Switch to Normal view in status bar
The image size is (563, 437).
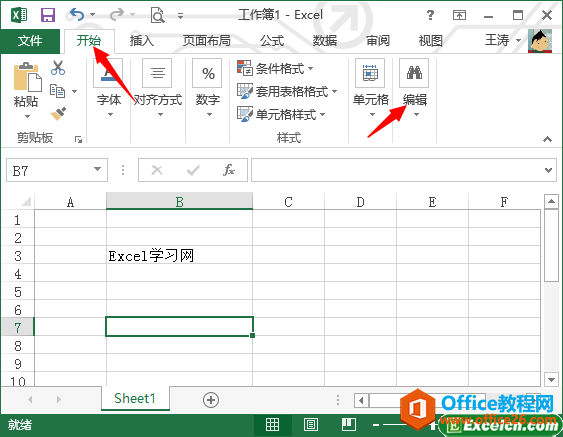click(272, 425)
